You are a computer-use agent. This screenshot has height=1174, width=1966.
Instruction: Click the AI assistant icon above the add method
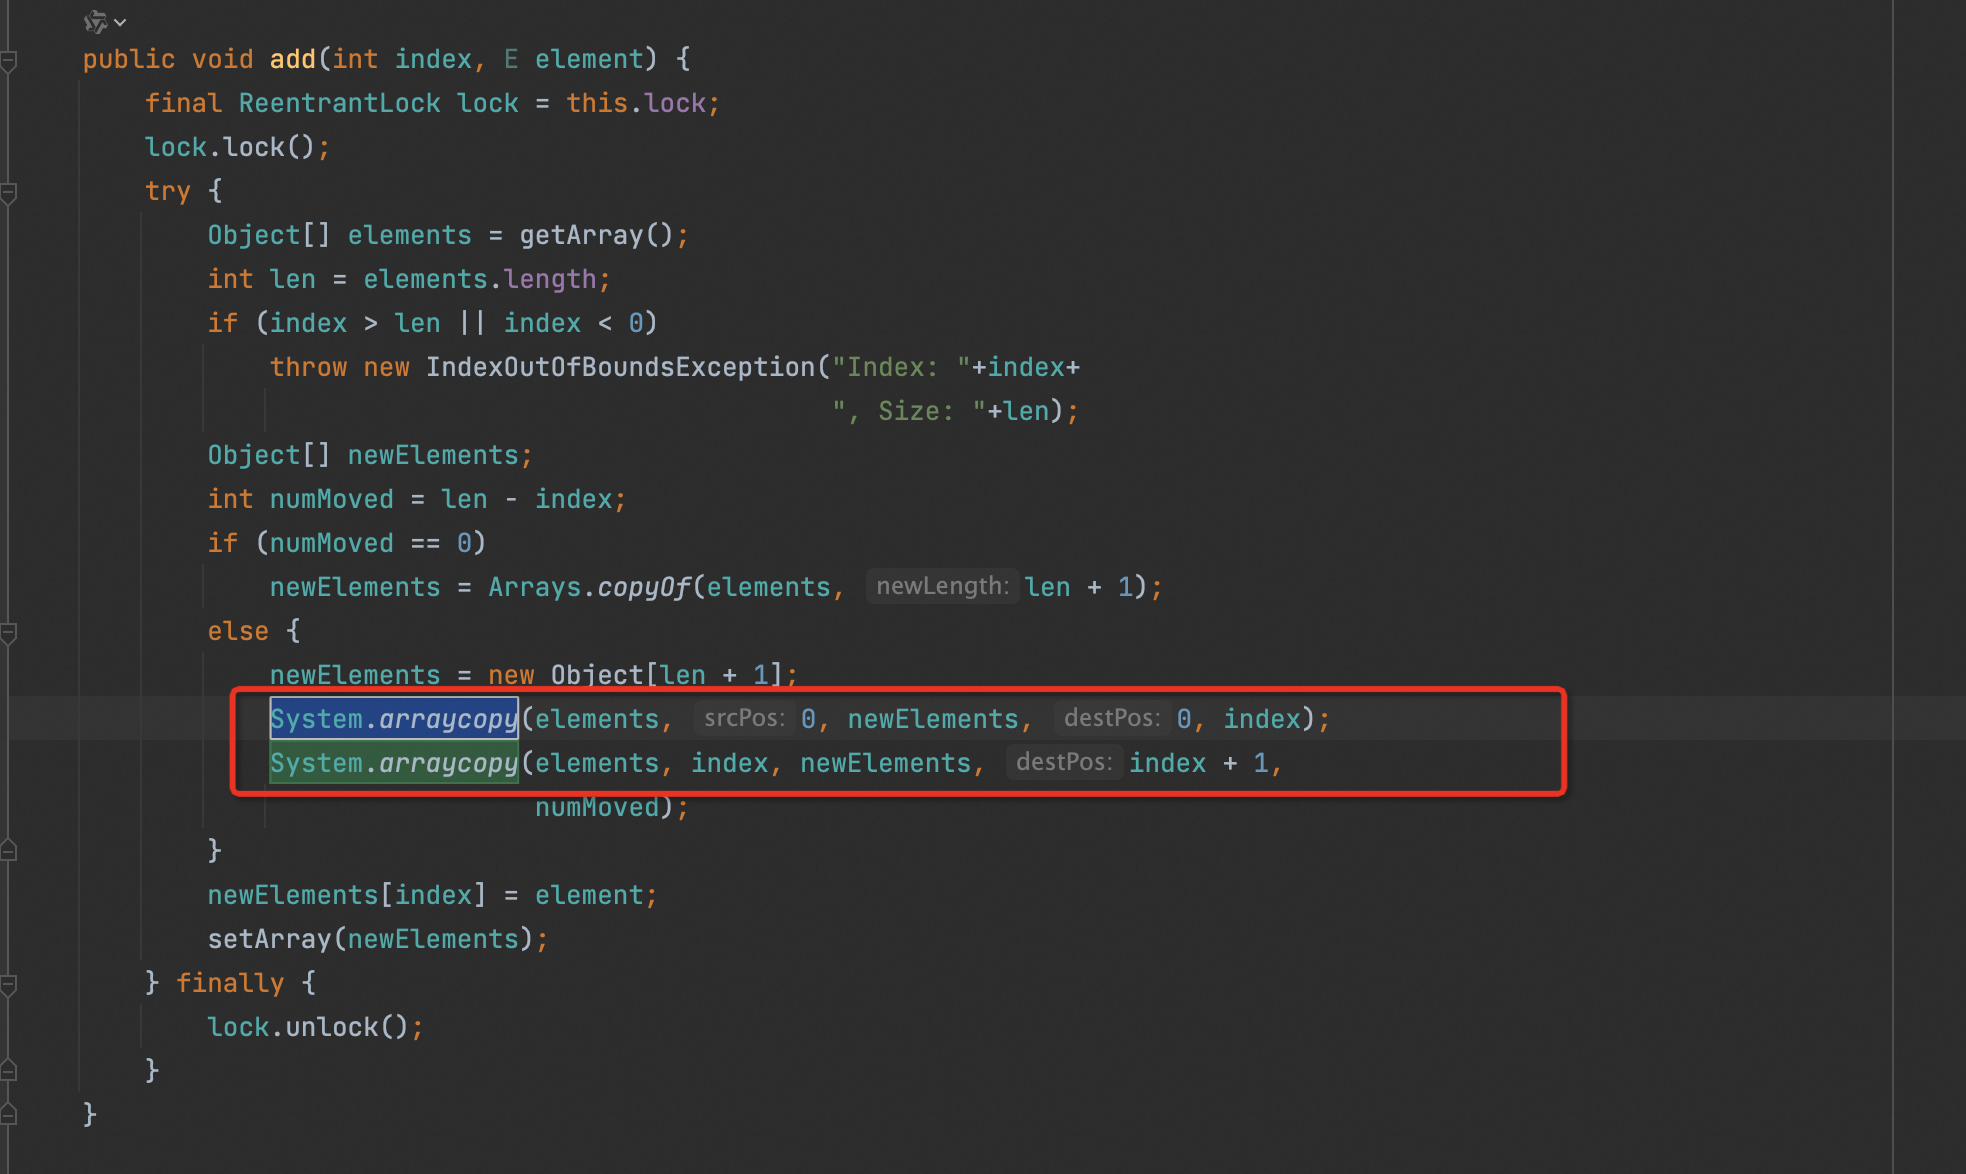click(95, 21)
